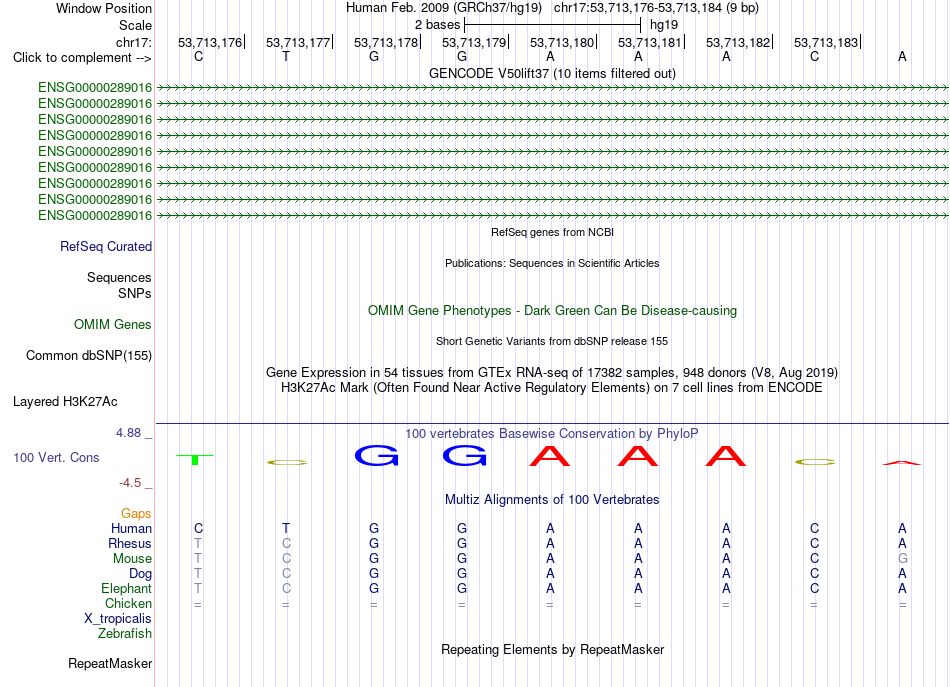950x687 pixels.
Task: Select the "X_tropicalis" alignment row label
Action: coord(118,619)
